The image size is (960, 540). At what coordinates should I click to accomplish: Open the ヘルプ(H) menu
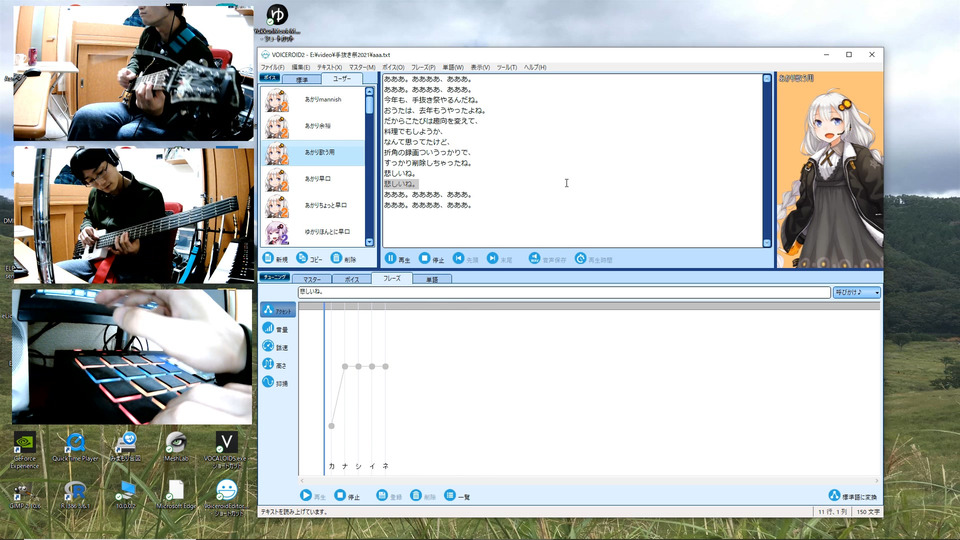tap(535, 67)
